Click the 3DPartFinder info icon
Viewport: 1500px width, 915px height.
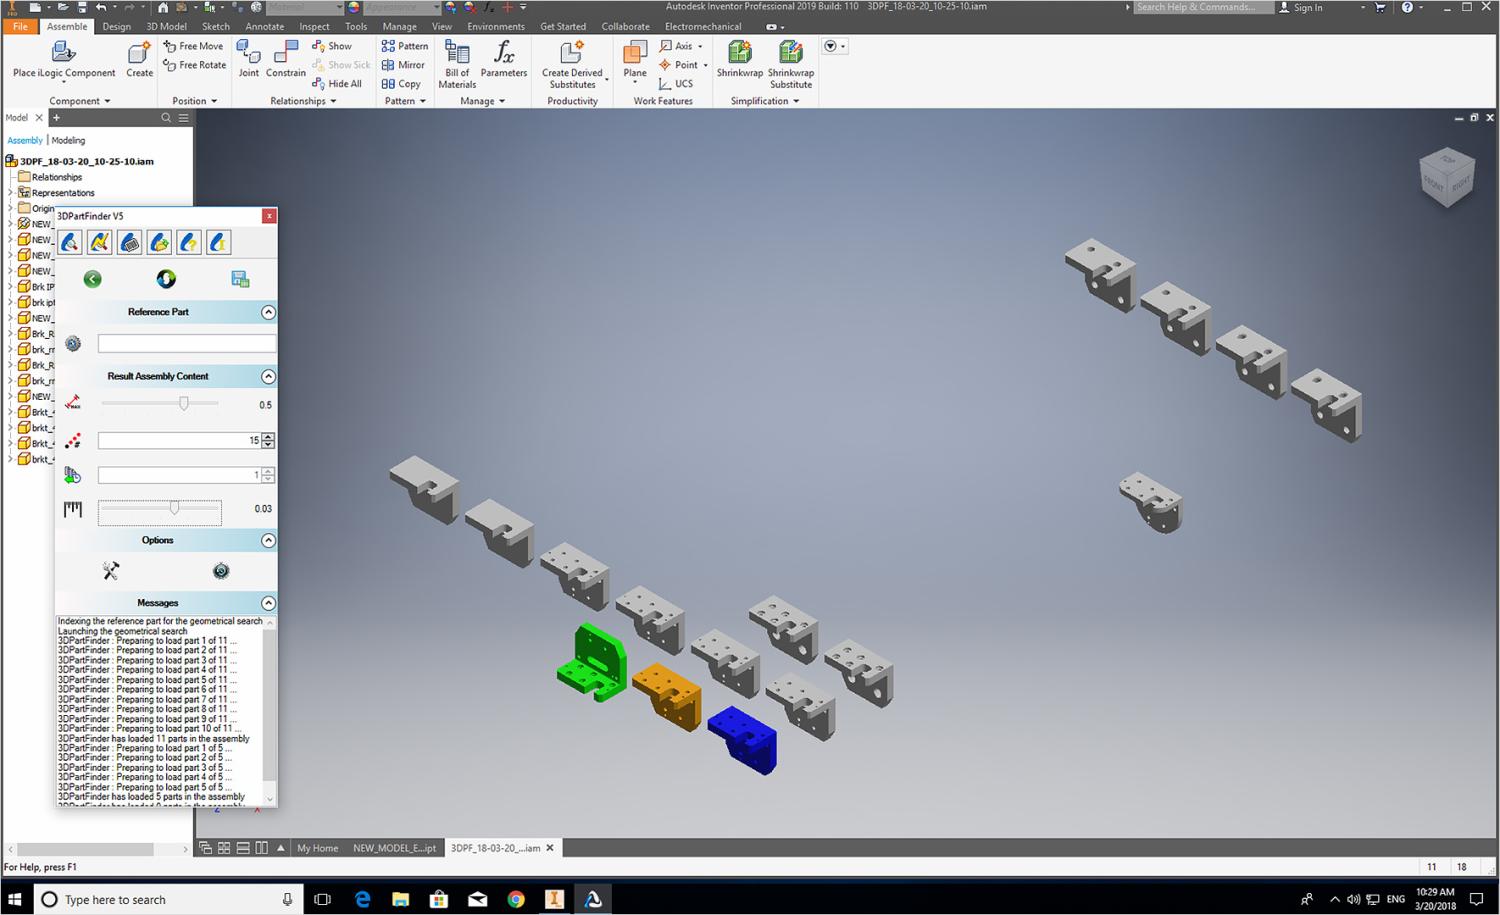point(218,242)
